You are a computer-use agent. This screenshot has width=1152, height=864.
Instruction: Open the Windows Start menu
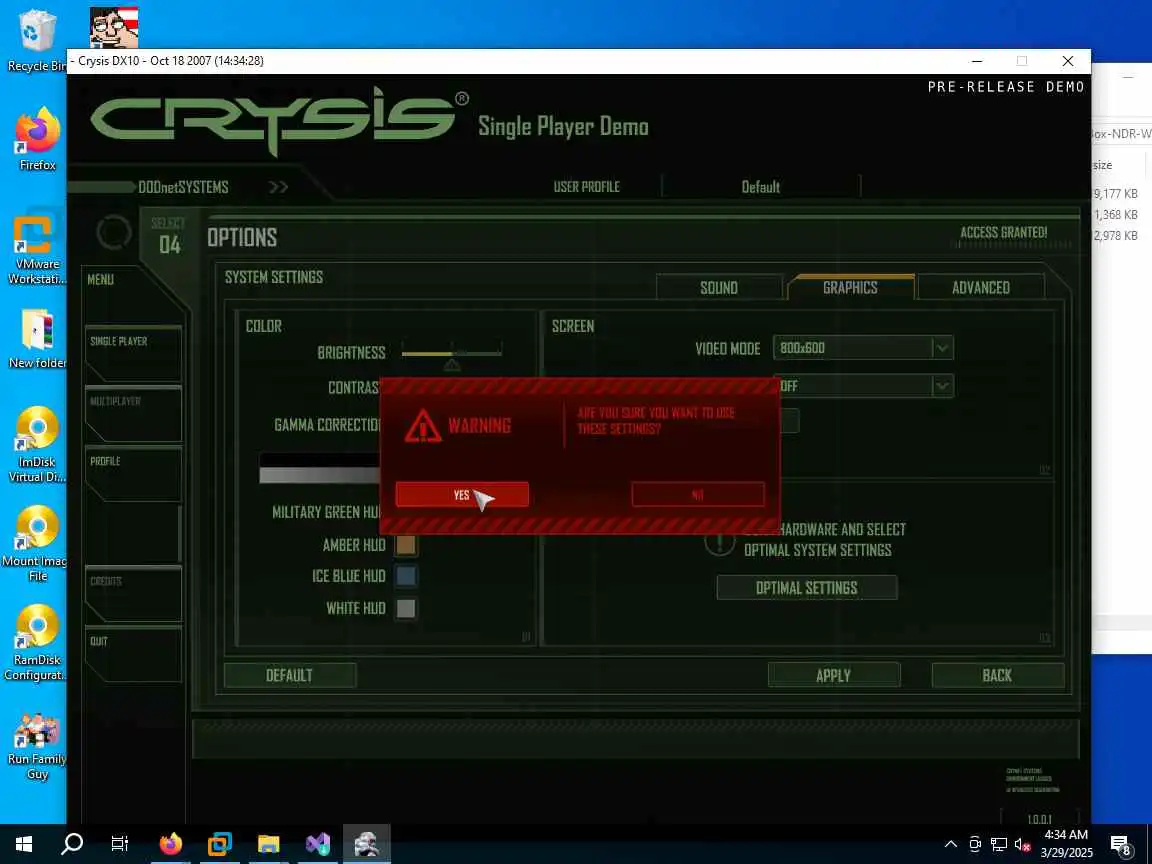(x=24, y=844)
